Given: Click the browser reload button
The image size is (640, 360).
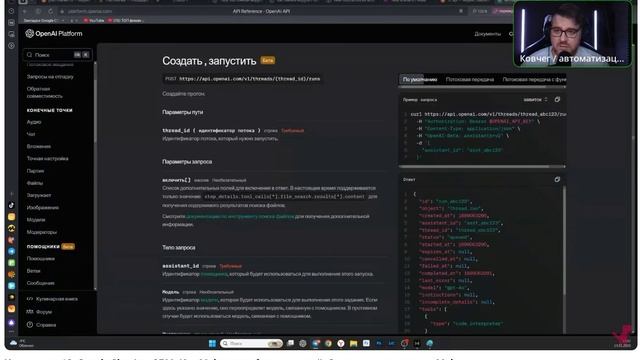Looking at the screenshot, I should click(x=50, y=11).
